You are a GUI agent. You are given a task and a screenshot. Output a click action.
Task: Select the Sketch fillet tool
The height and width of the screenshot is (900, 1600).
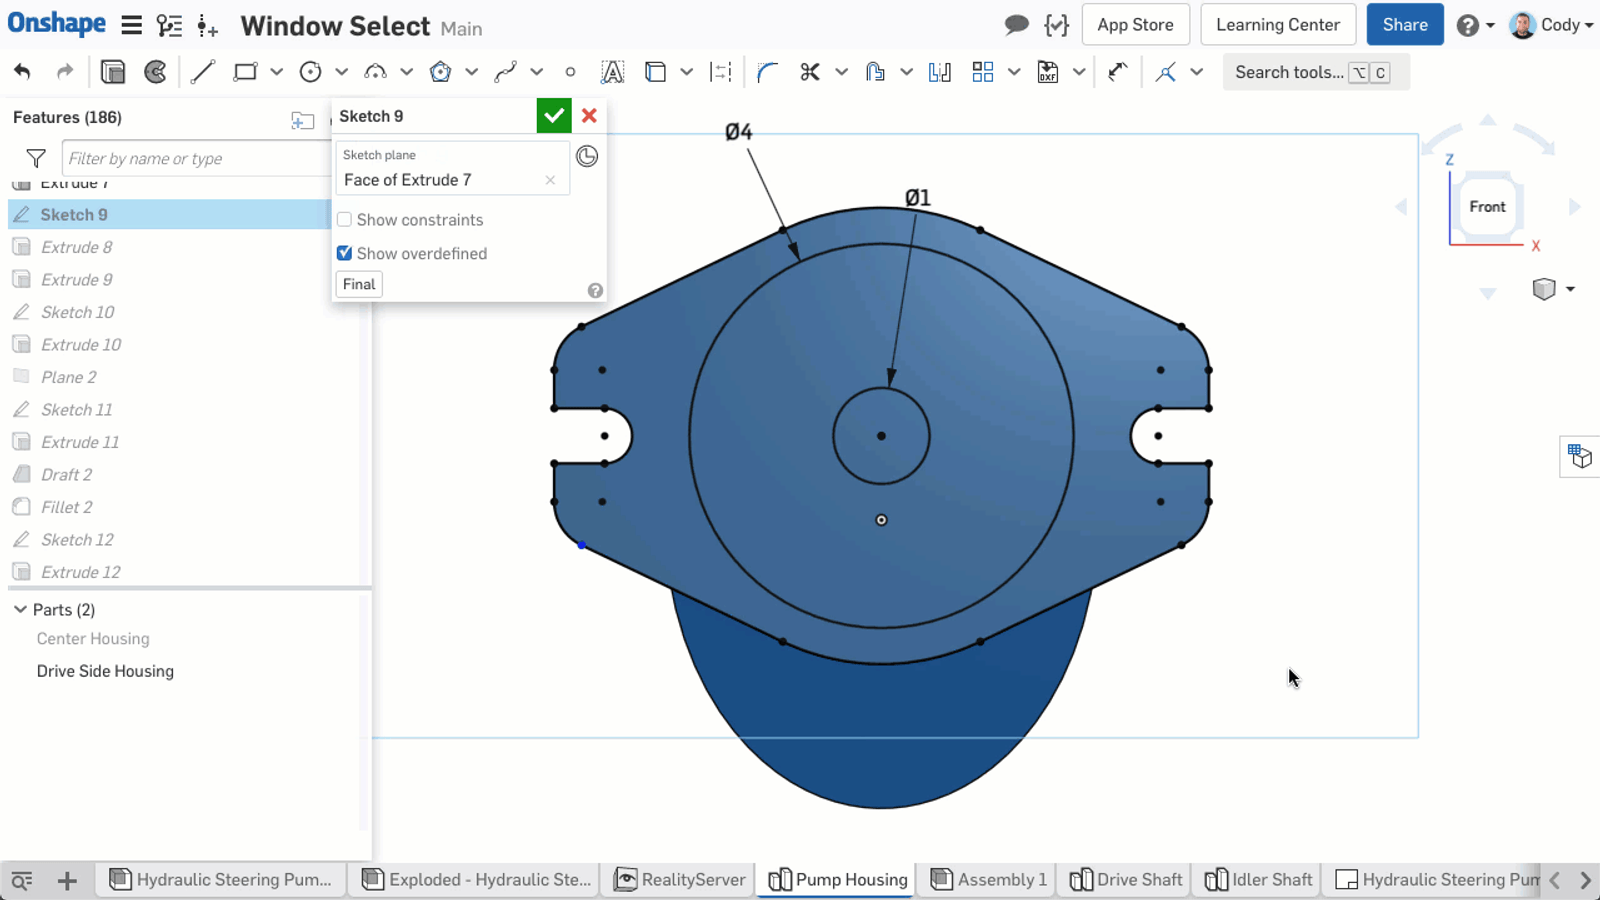click(766, 71)
